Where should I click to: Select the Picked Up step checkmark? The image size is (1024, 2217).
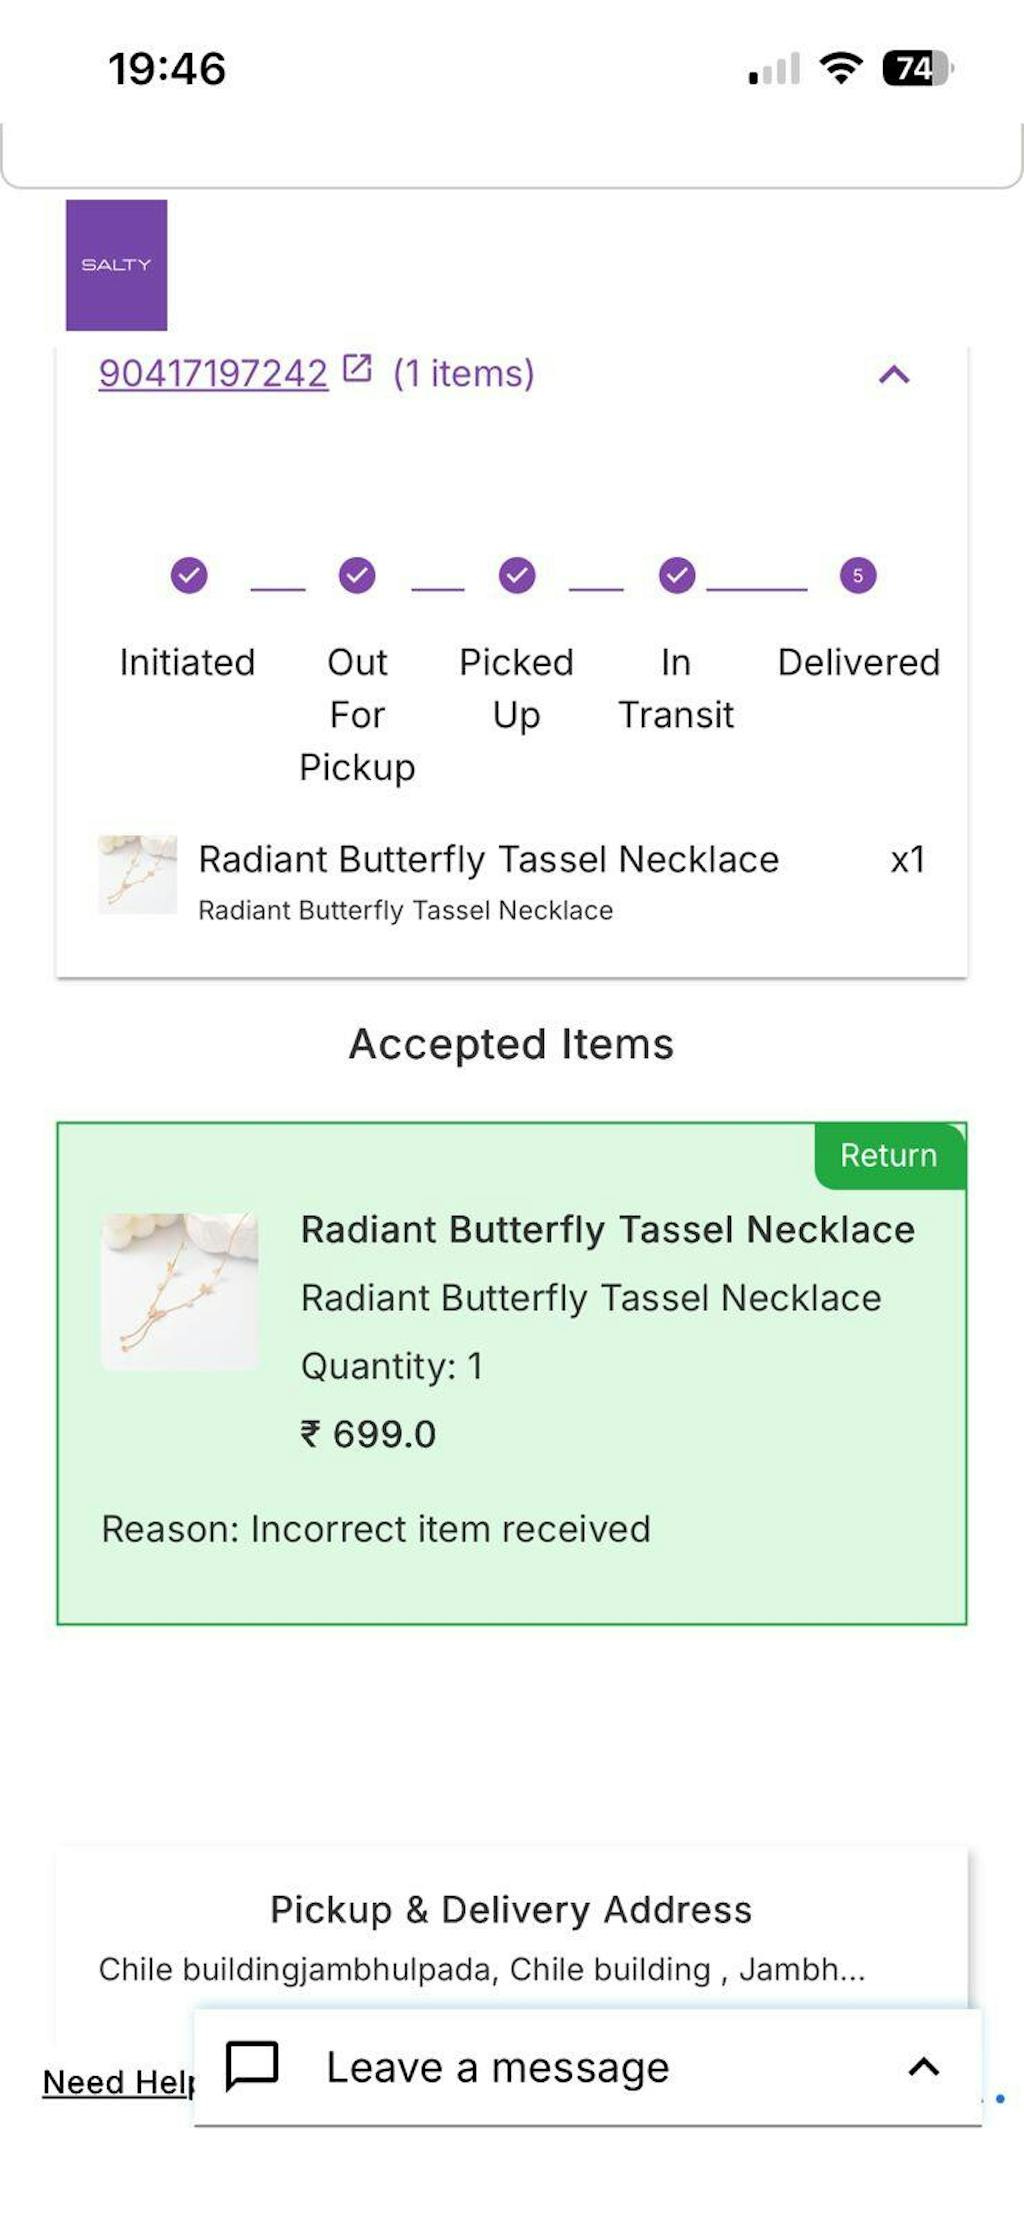pos(517,576)
